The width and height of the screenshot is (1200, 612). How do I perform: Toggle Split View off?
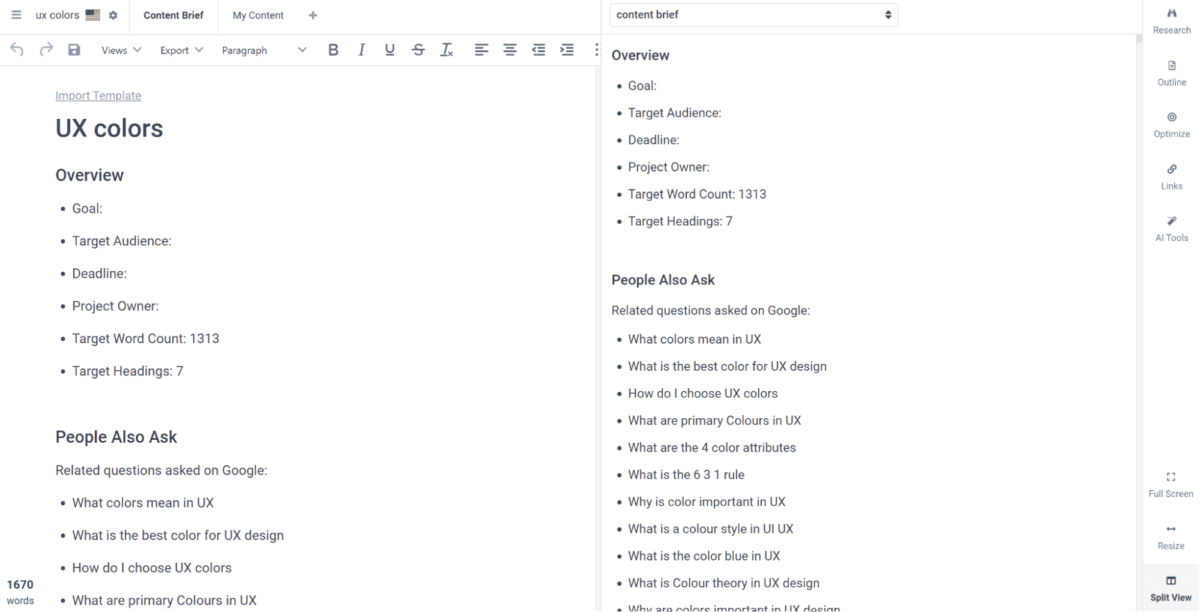(1170, 588)
